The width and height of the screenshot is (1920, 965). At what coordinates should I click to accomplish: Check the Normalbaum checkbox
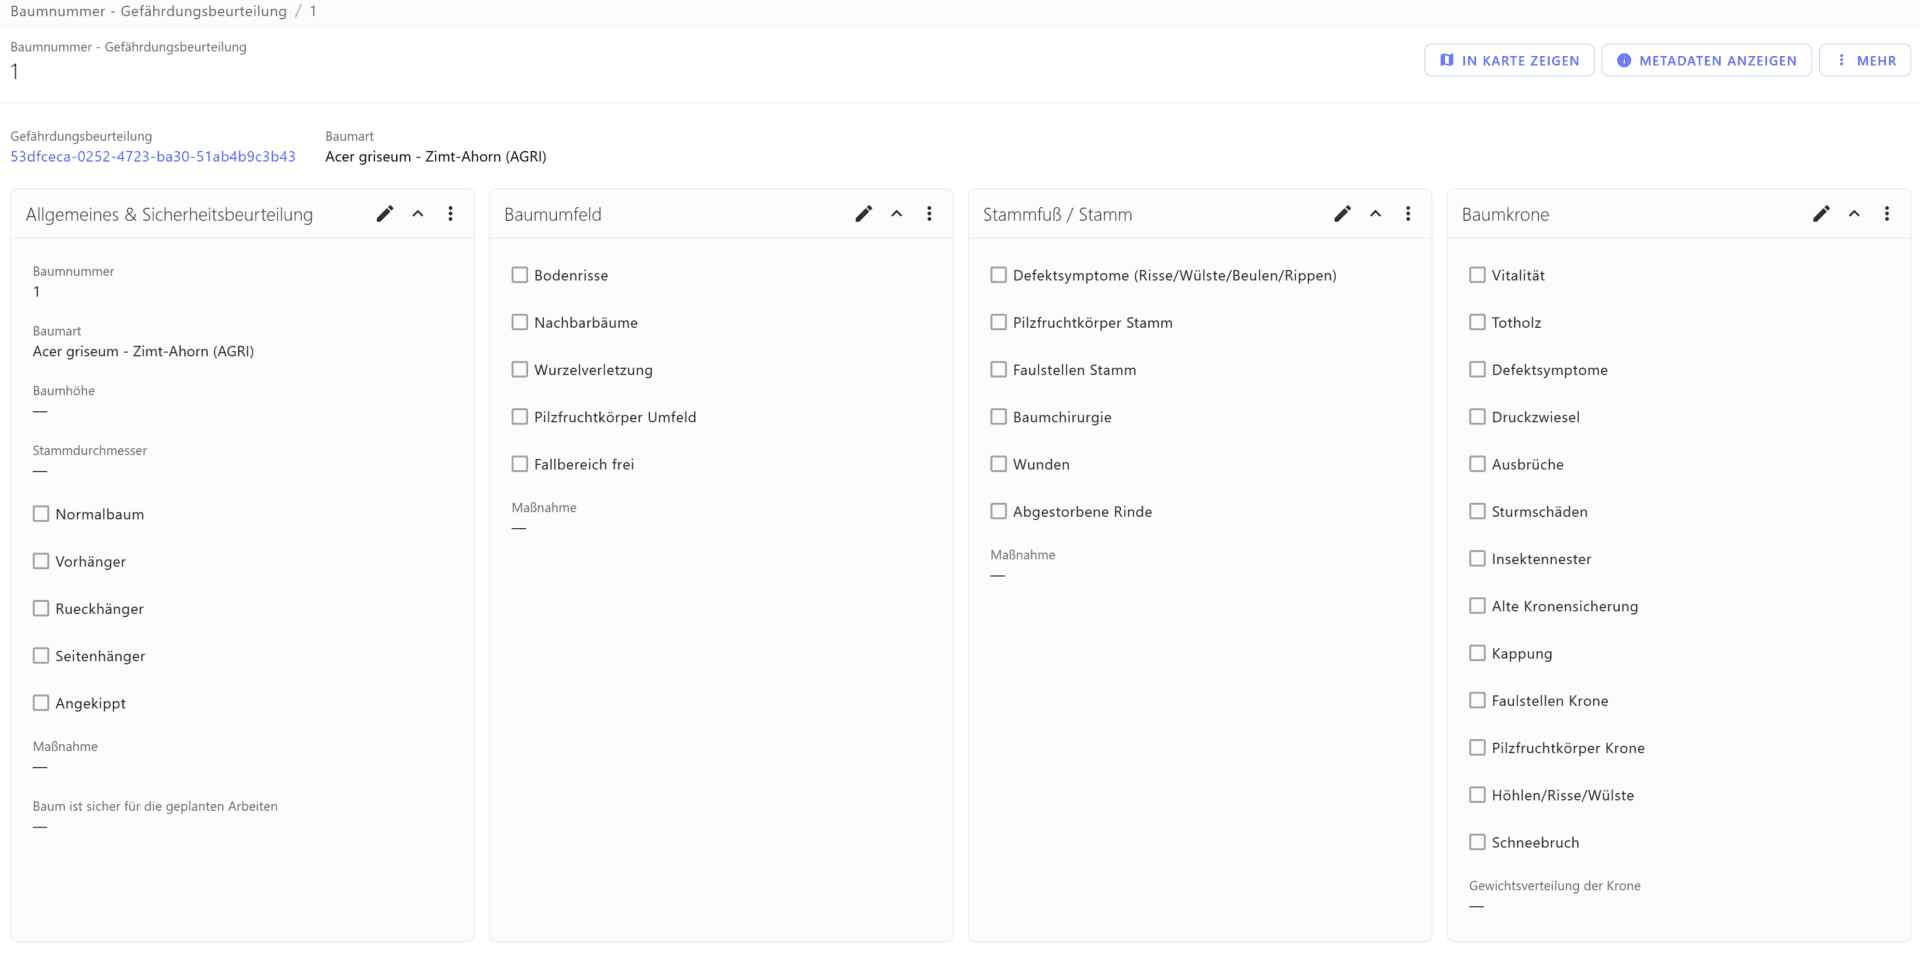pos(41,514)
